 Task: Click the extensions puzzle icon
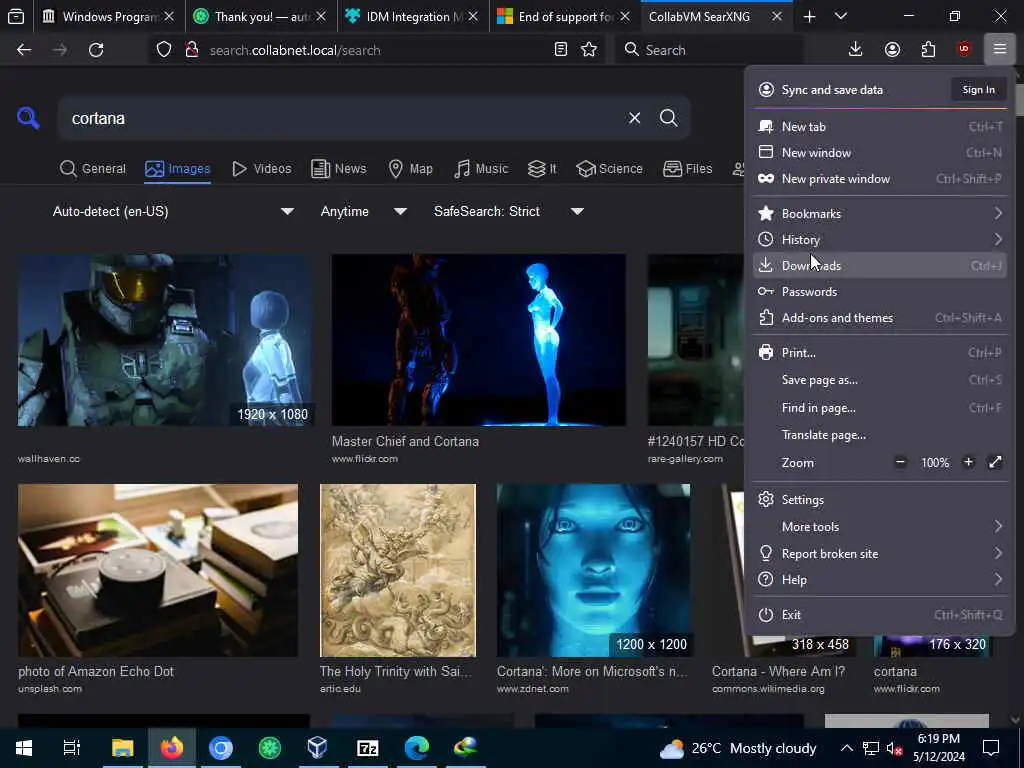(928, 50)
